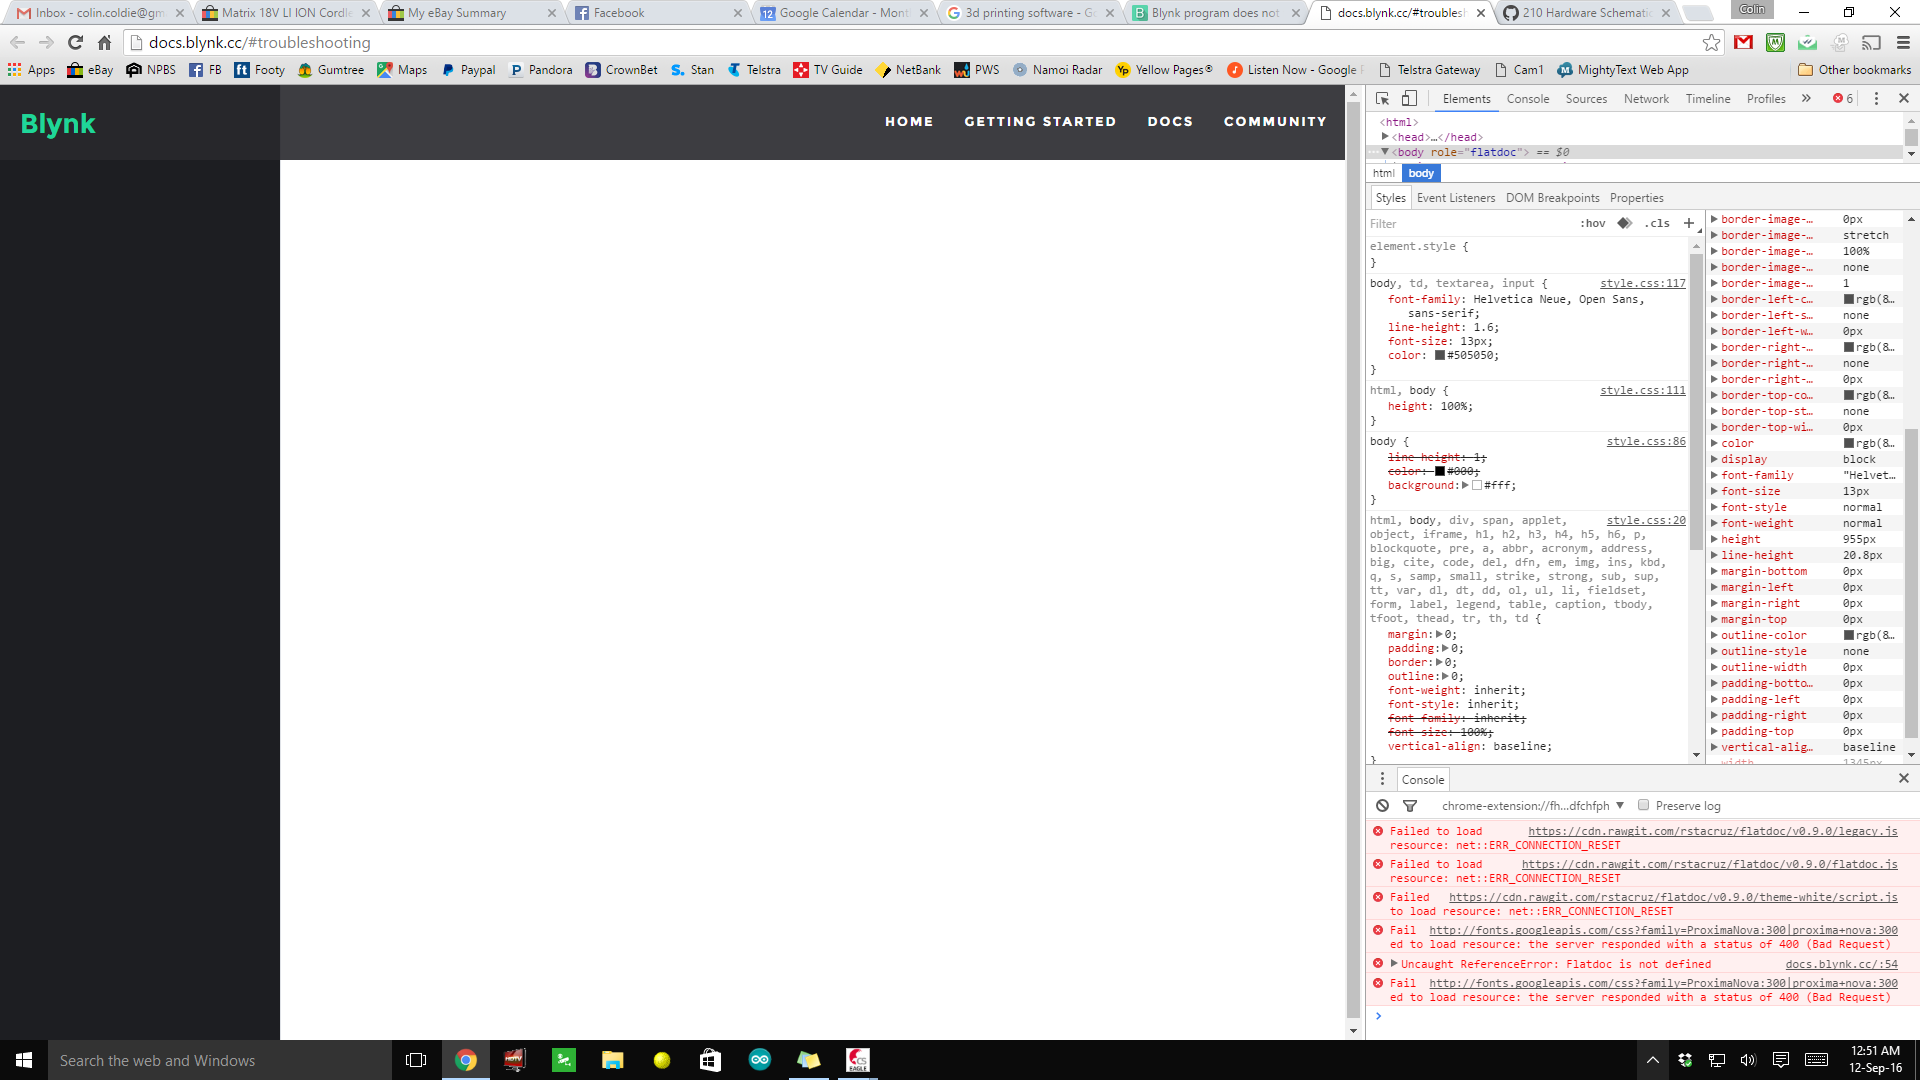Switch to the Network tab

(1646, 98)
